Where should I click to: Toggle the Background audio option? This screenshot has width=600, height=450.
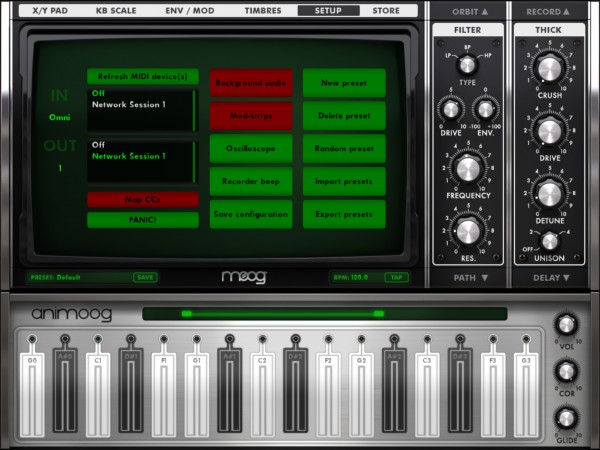[251, 83]
